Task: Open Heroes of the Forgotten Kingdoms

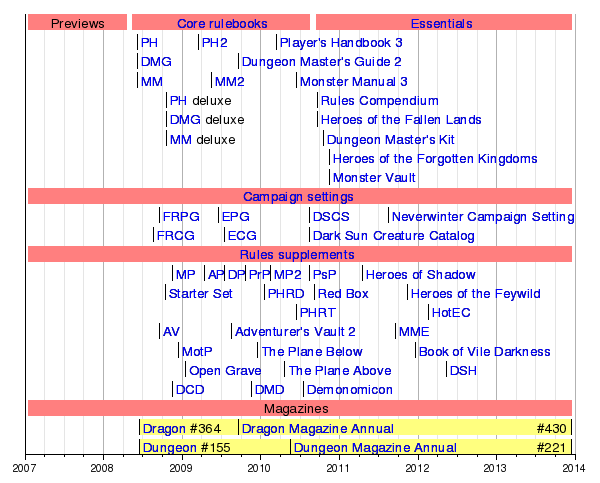Action: [x=435, y=159]
